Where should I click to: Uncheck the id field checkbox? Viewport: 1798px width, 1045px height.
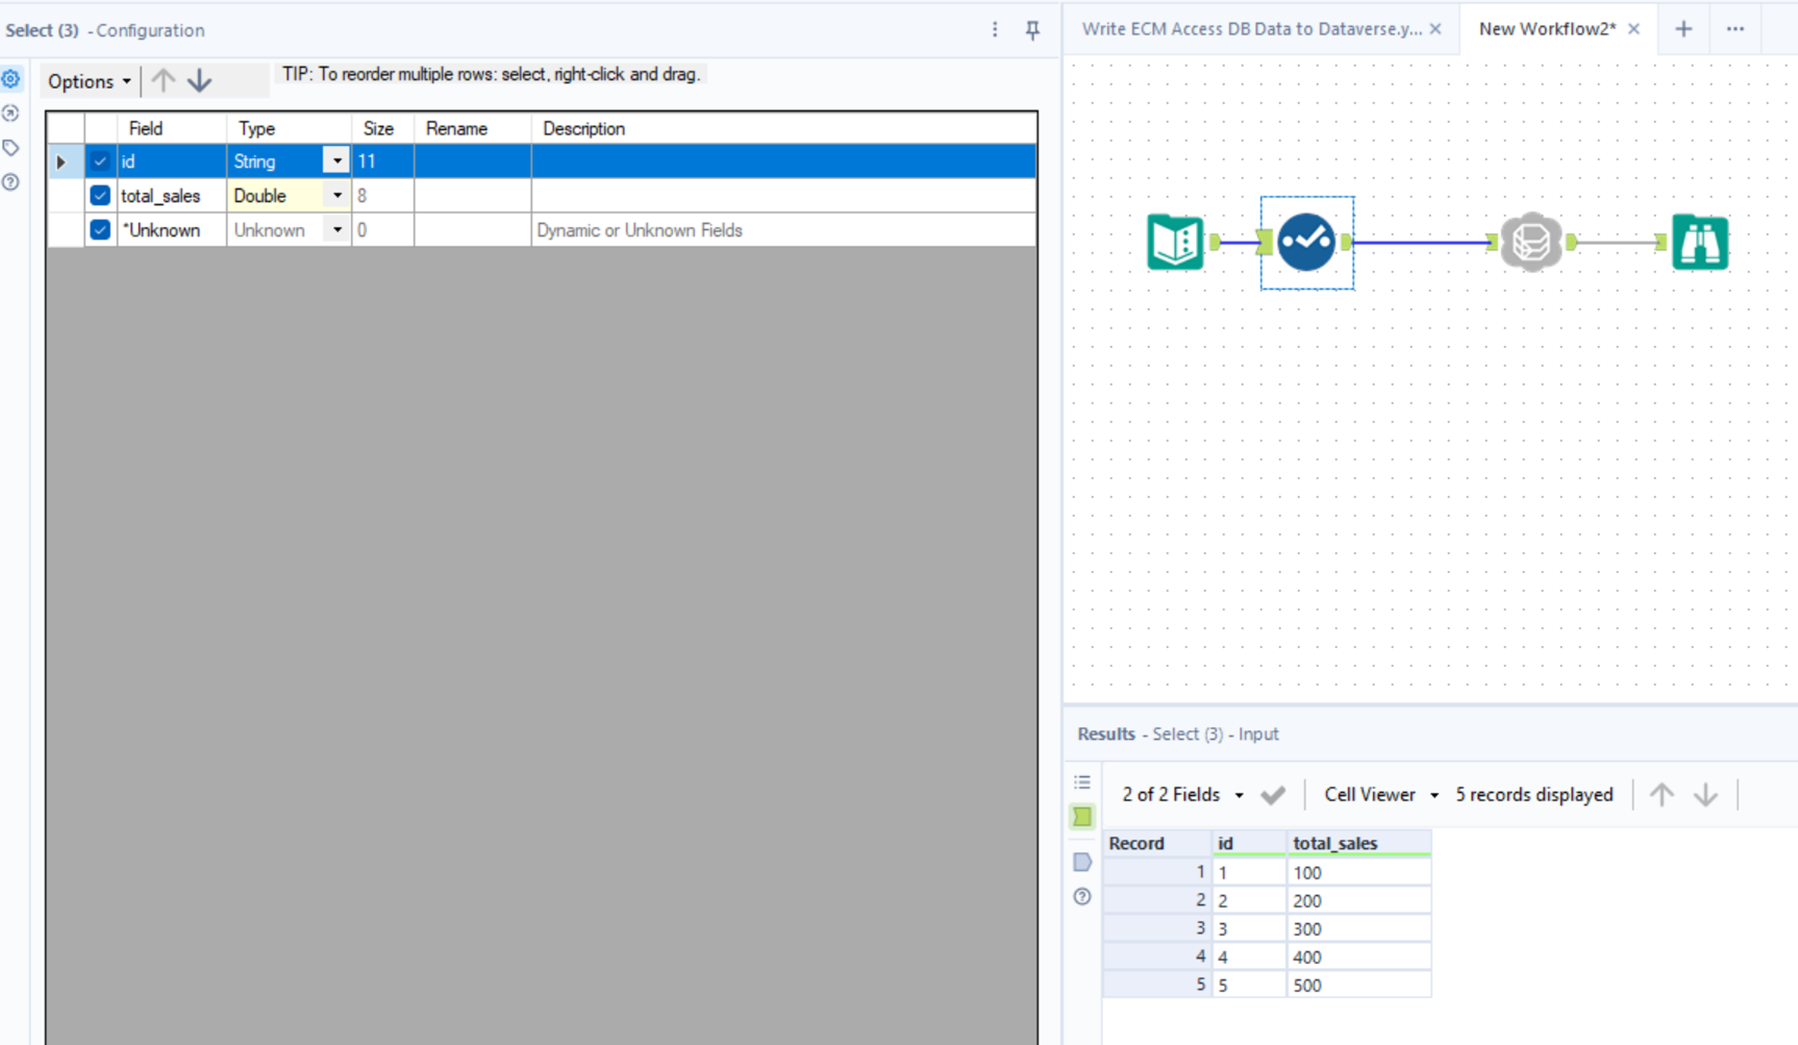pos(99,160)
